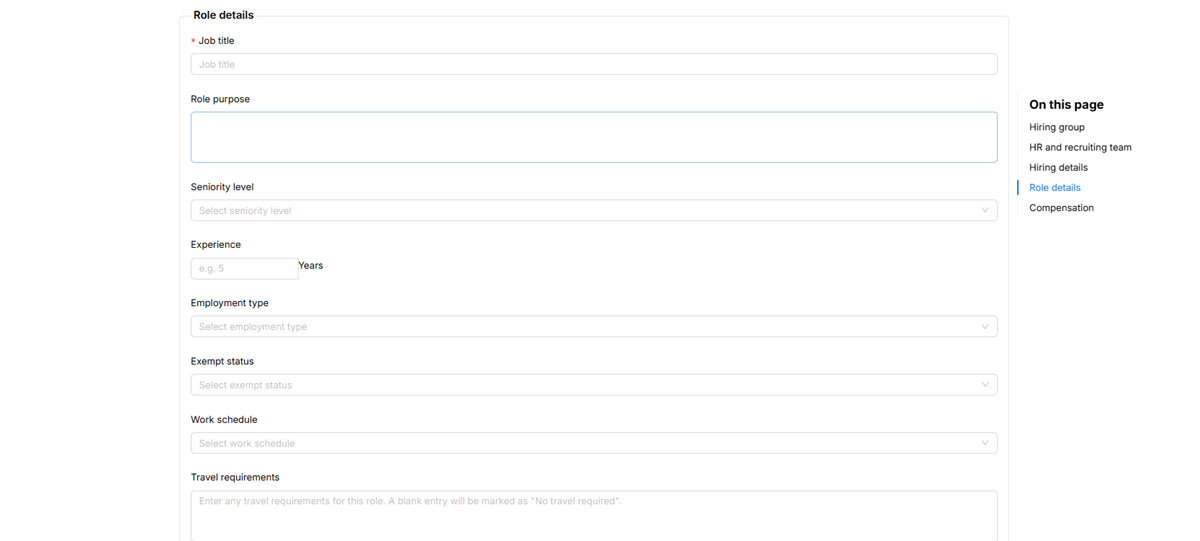The width and height of the screenshot is (1200, 541).
Task: Click the Work schedule chevron arrow
Action: (984, 443)
